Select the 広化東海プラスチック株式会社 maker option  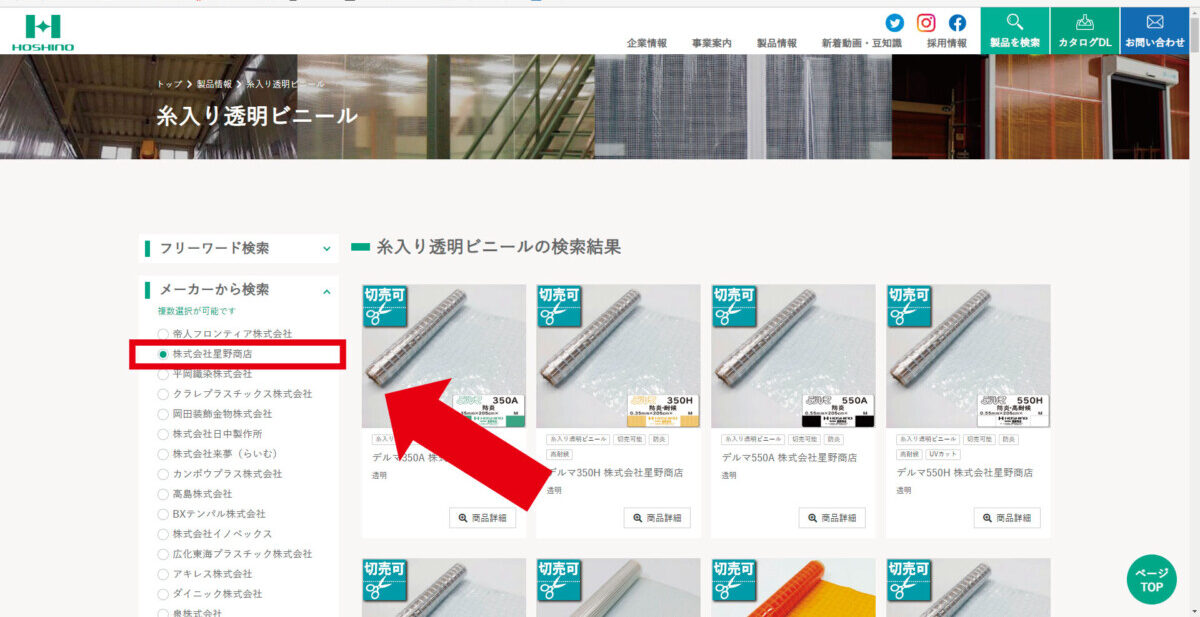(235, 553)
